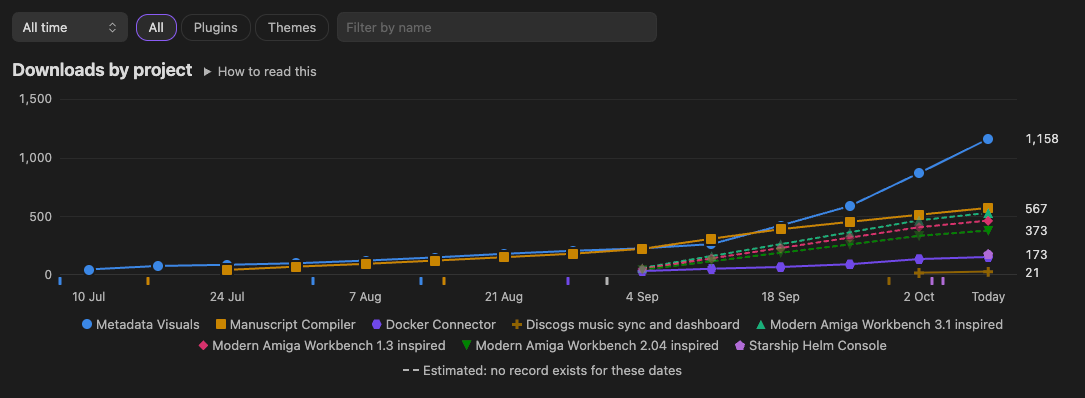The width and height of the screenshot is (1085, 398).
Task: Select the All filter pill
Action: (156, 28)
